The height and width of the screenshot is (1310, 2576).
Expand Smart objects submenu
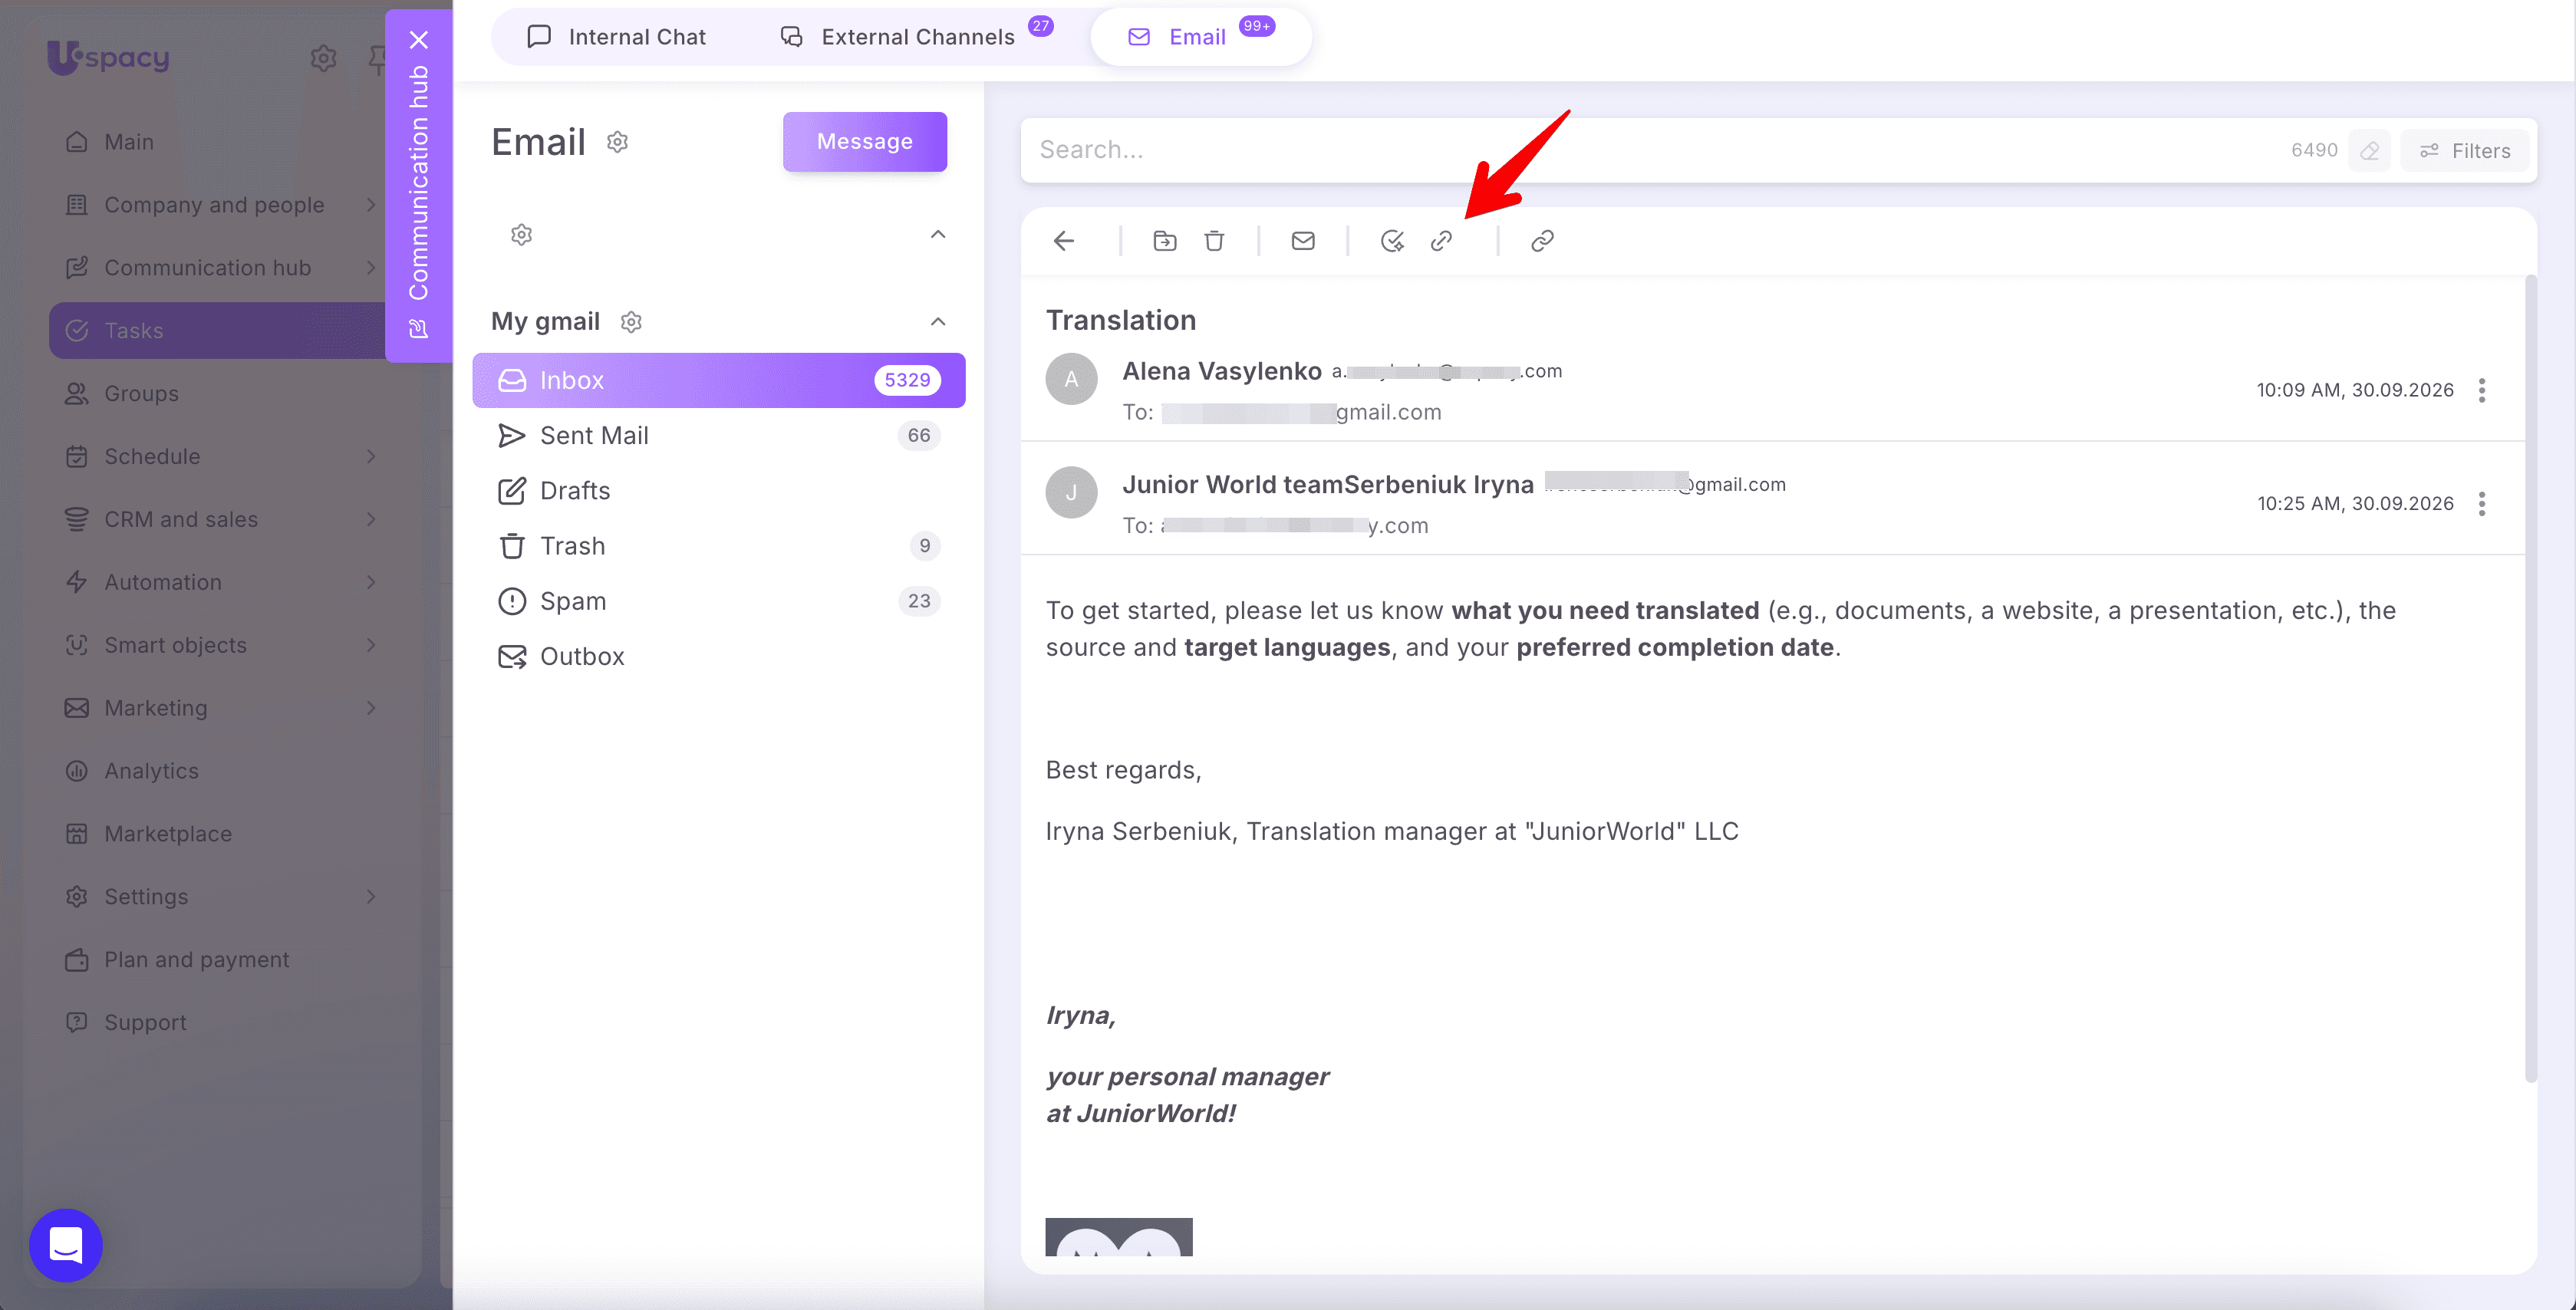371,645
